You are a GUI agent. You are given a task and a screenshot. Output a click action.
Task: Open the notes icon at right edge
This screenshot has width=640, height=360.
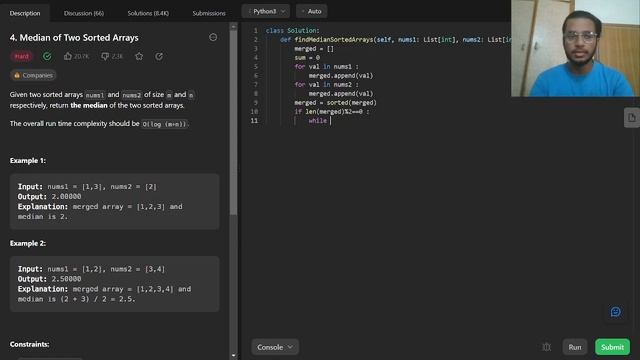[x=632, y=118]
